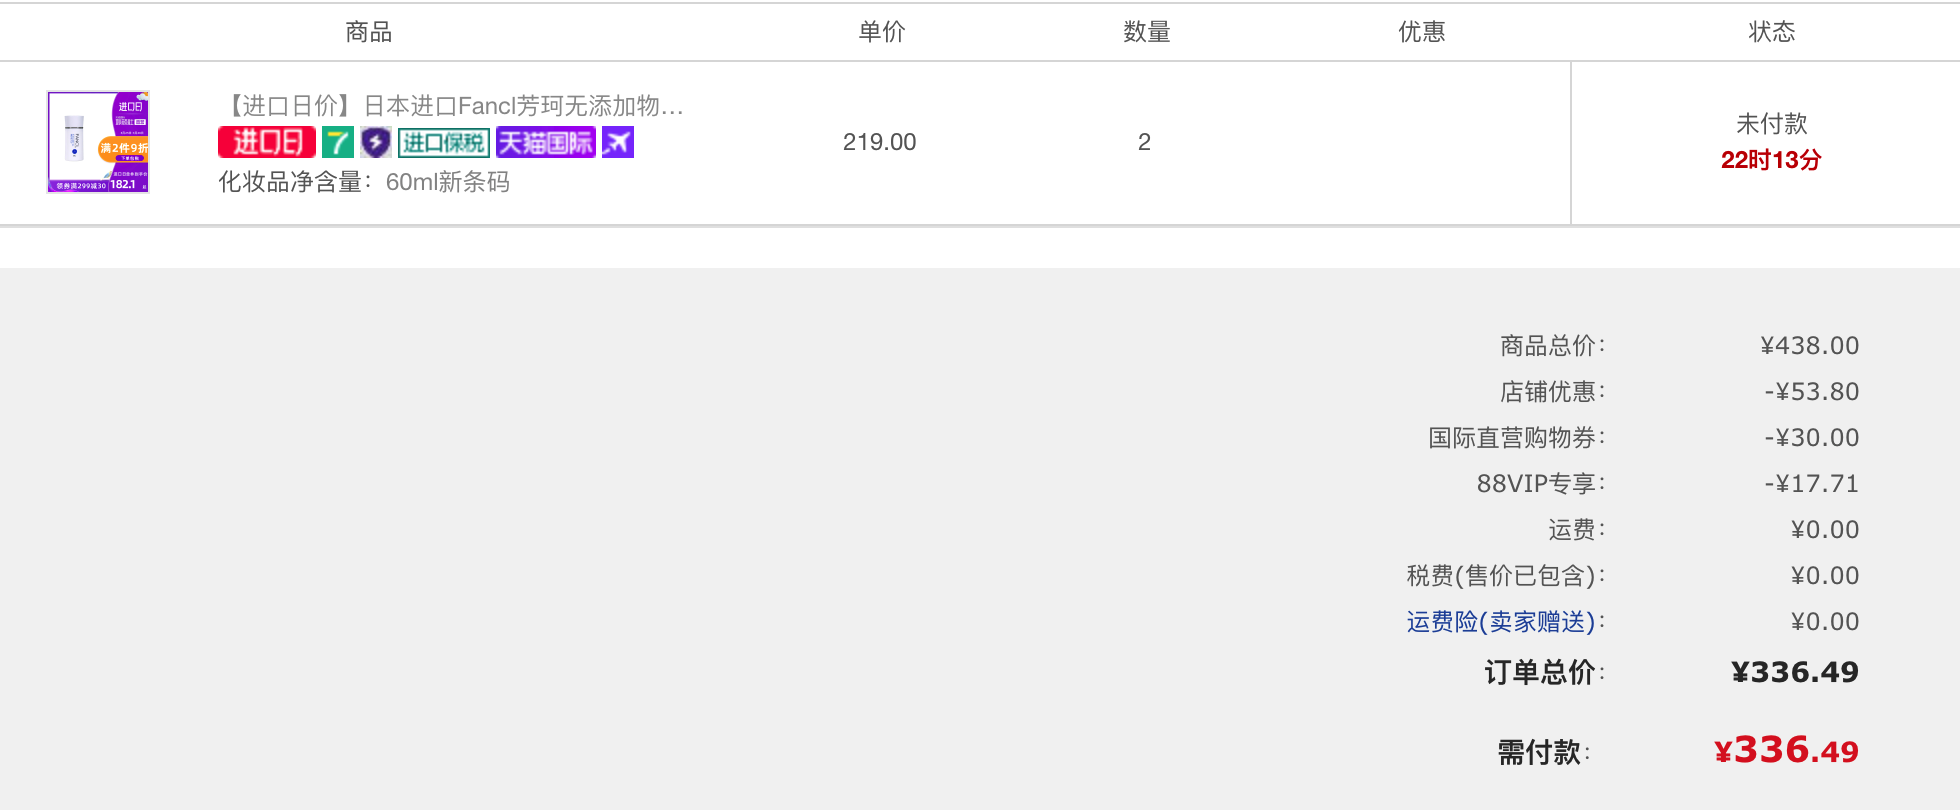Screen dimensions: 1960x810
Task: Select the 国际直营购物券 discount -¥30.00
Action: click(1812, 438)
